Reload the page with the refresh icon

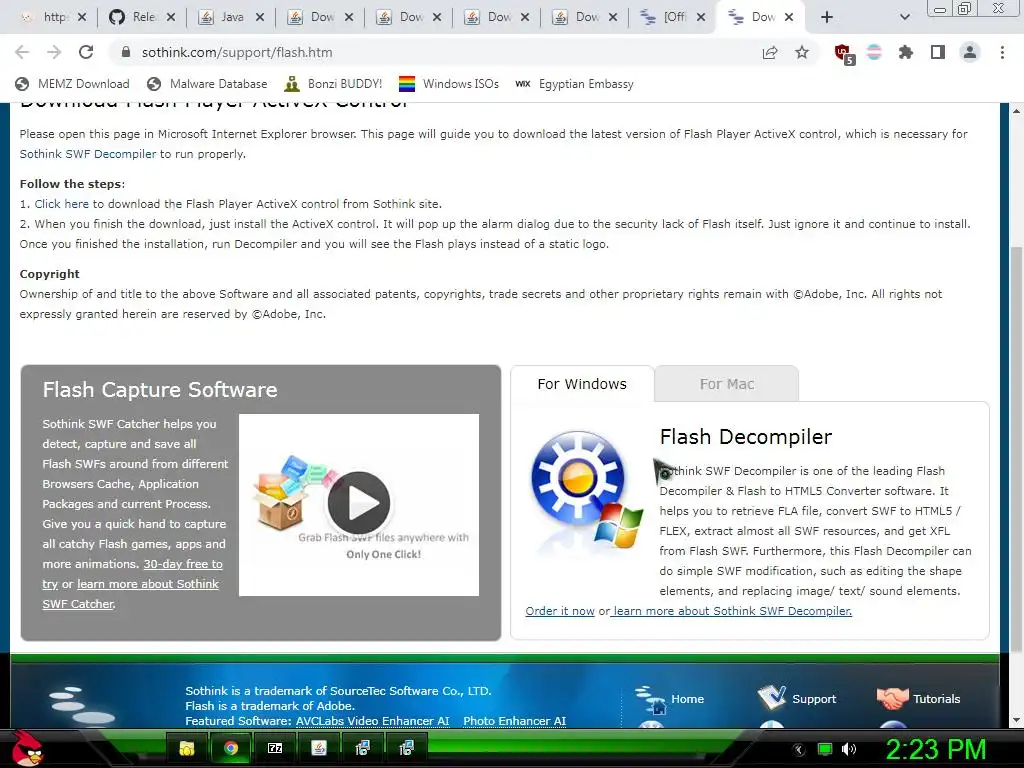[x=86, y=52]
